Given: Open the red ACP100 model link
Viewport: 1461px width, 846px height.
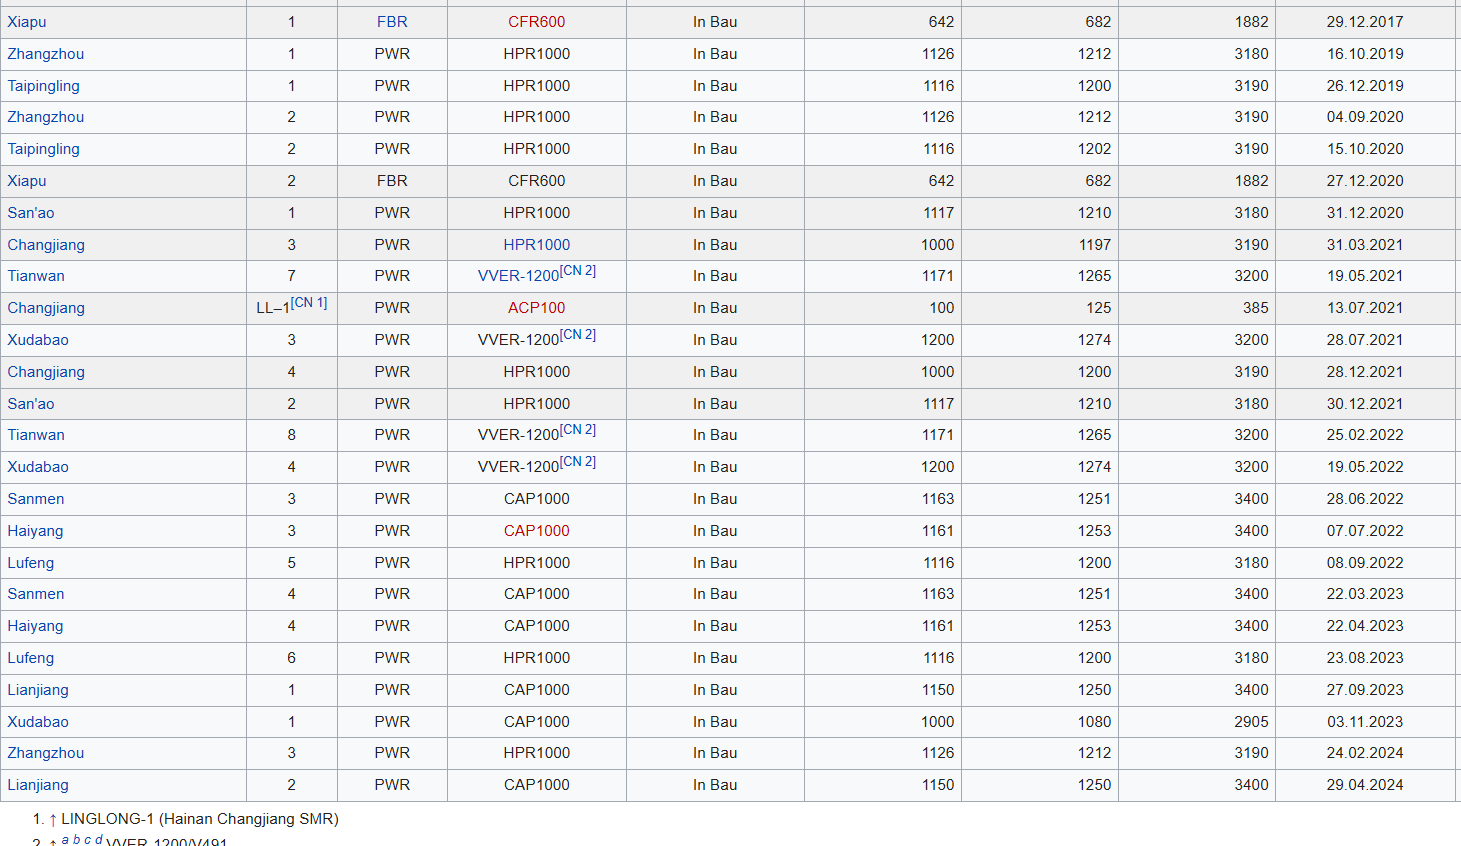Looking at the screenshot, I should (537, 308).
